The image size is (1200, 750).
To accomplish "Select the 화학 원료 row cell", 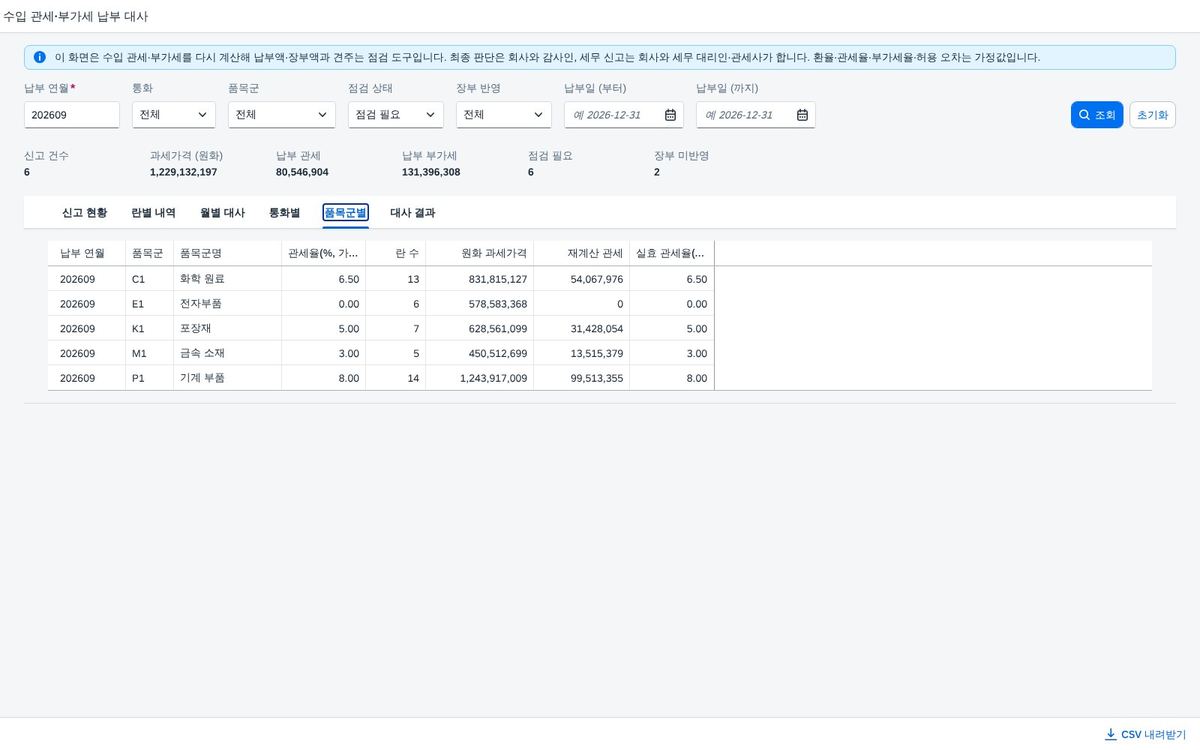I will [x=227, y=279].
